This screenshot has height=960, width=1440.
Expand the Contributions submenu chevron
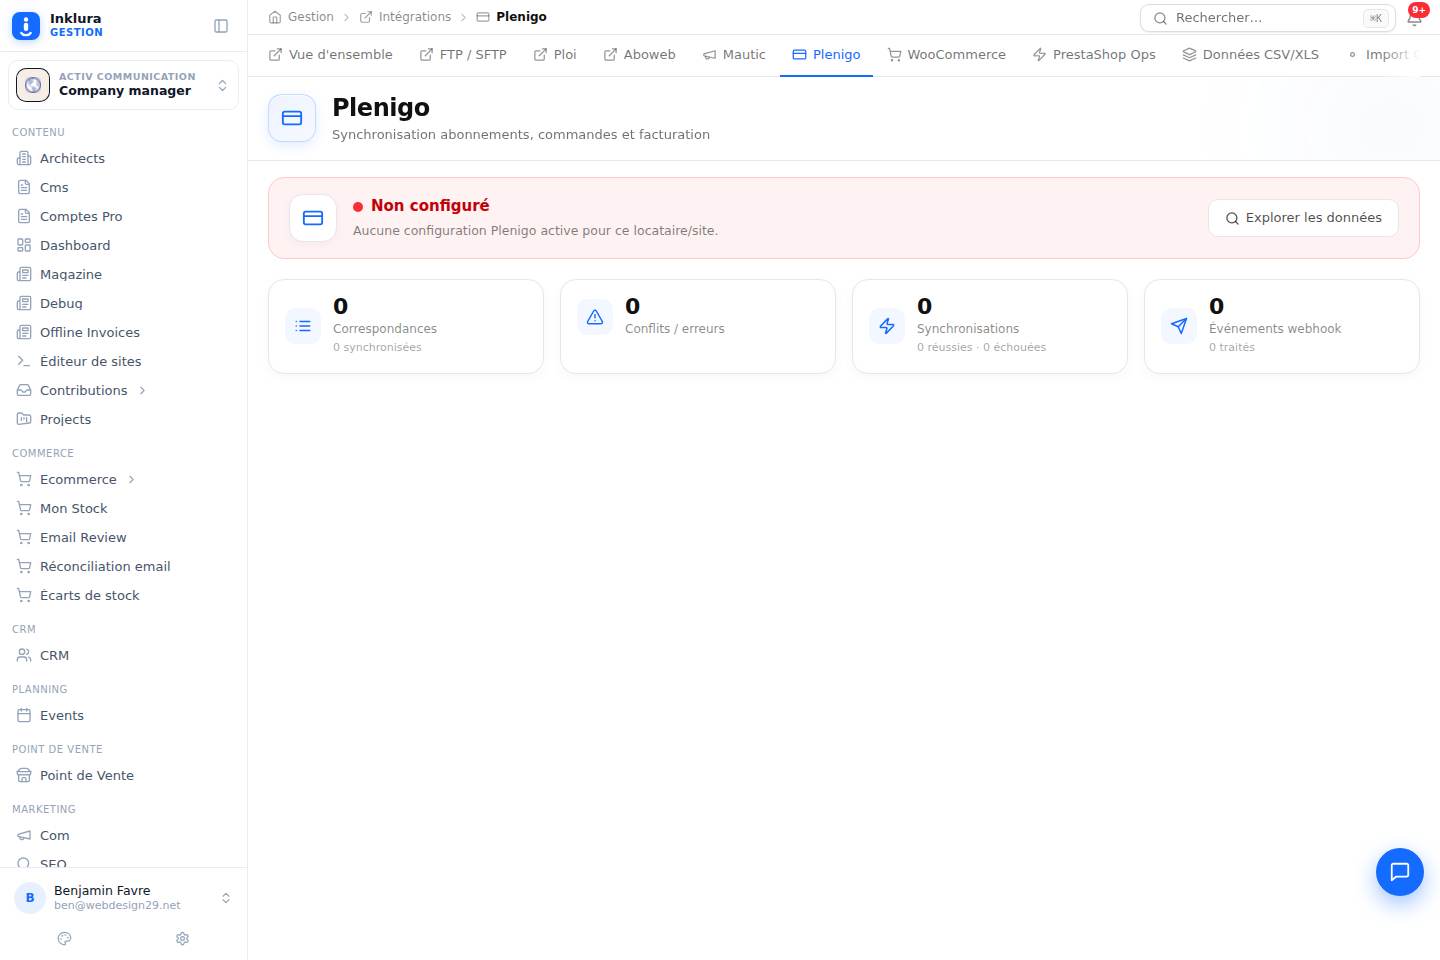pyautogui.click(x=142, y=390)
